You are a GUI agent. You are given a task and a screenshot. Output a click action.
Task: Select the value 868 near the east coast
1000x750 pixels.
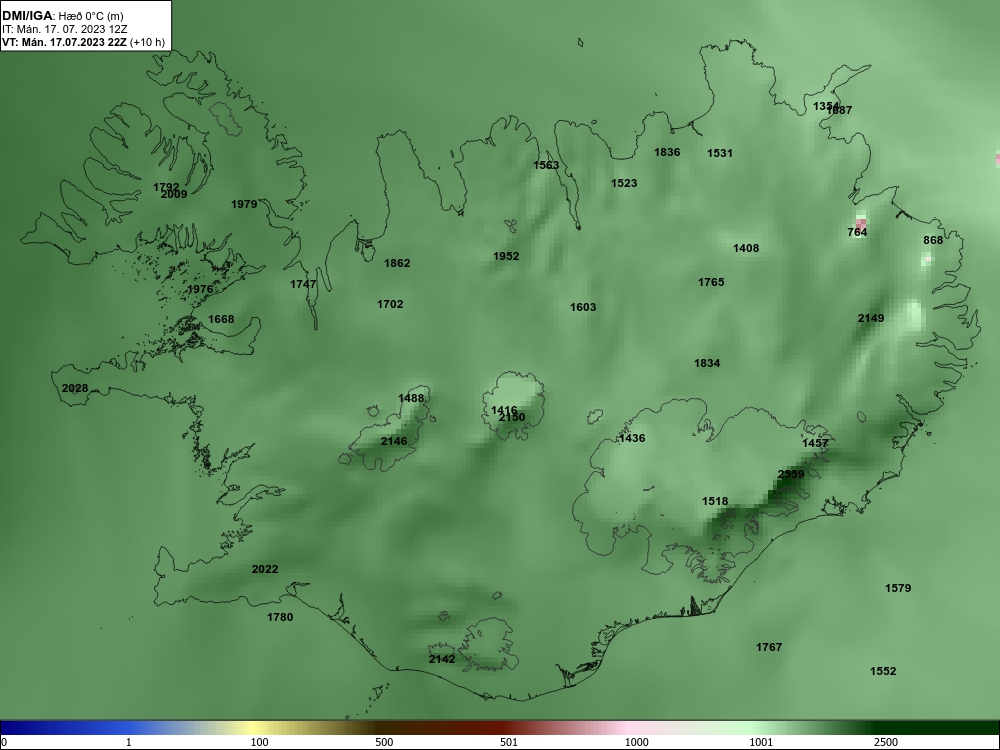click(x=933, y=240)
